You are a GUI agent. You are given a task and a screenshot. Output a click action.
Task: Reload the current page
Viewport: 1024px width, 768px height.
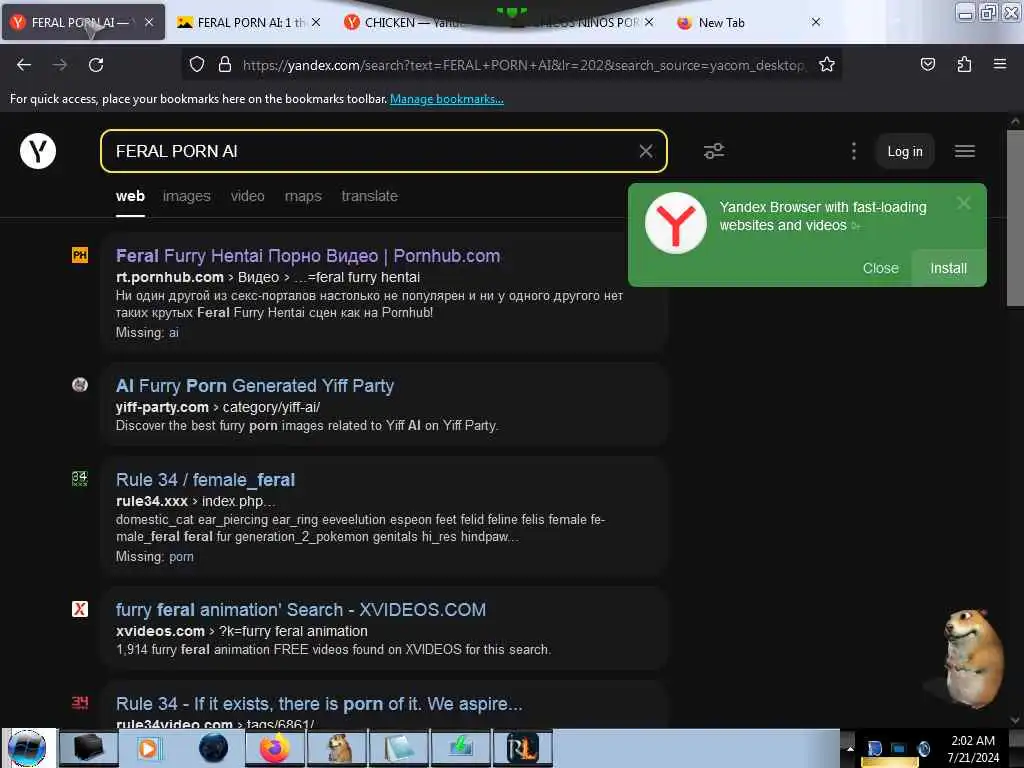point(96,65)
